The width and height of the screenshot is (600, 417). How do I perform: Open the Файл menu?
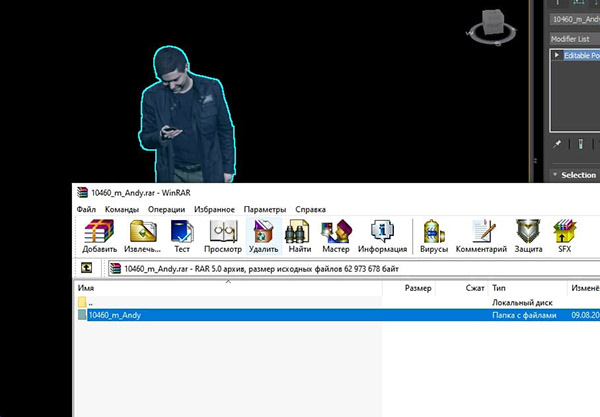coord(86,209)
